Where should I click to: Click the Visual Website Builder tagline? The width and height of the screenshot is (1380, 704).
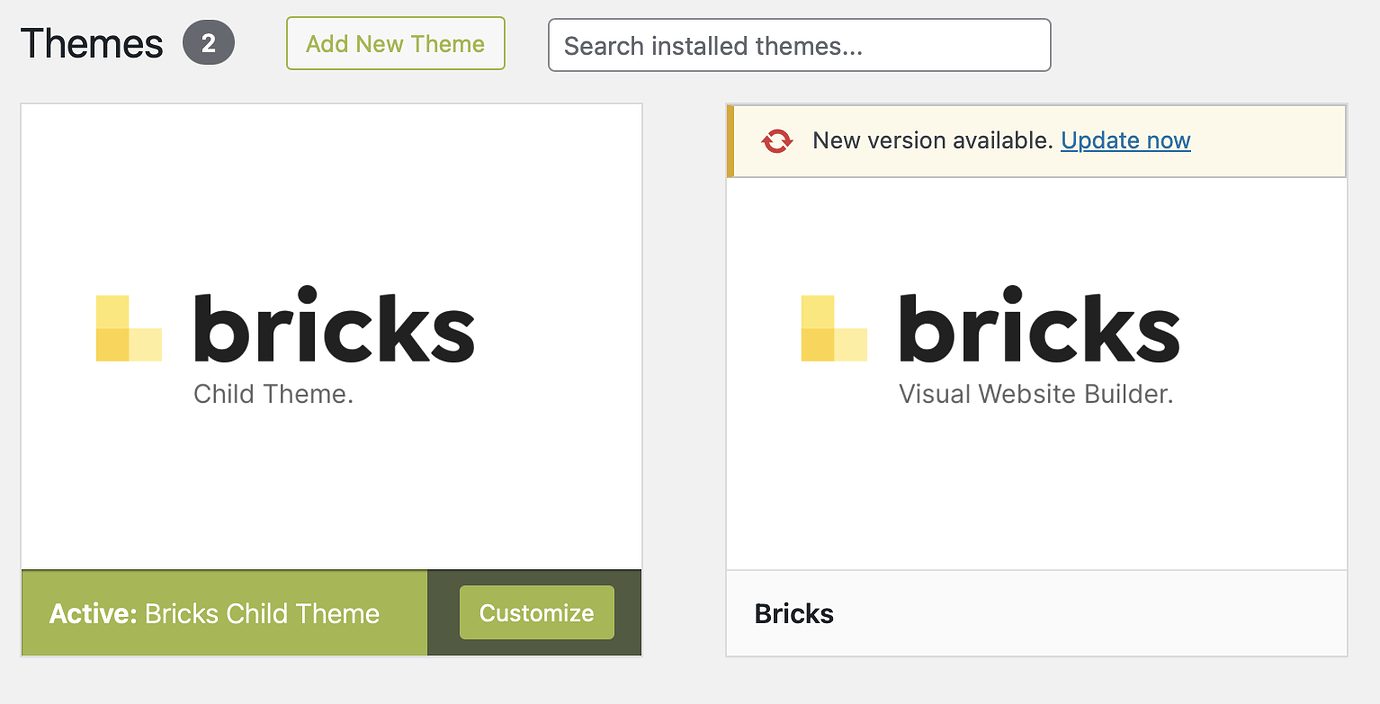point(1035,393)
